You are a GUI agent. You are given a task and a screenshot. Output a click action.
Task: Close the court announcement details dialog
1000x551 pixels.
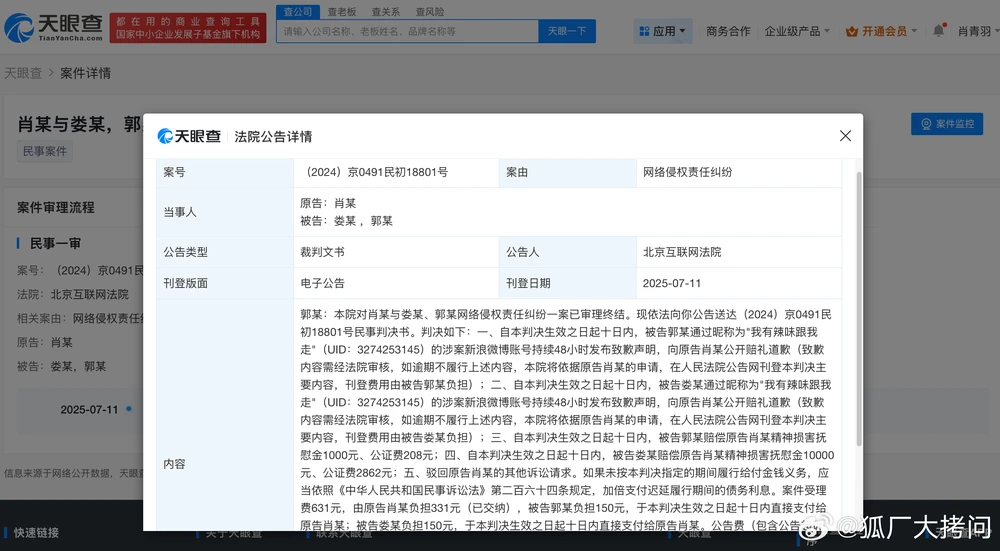(x=845, y=136)
